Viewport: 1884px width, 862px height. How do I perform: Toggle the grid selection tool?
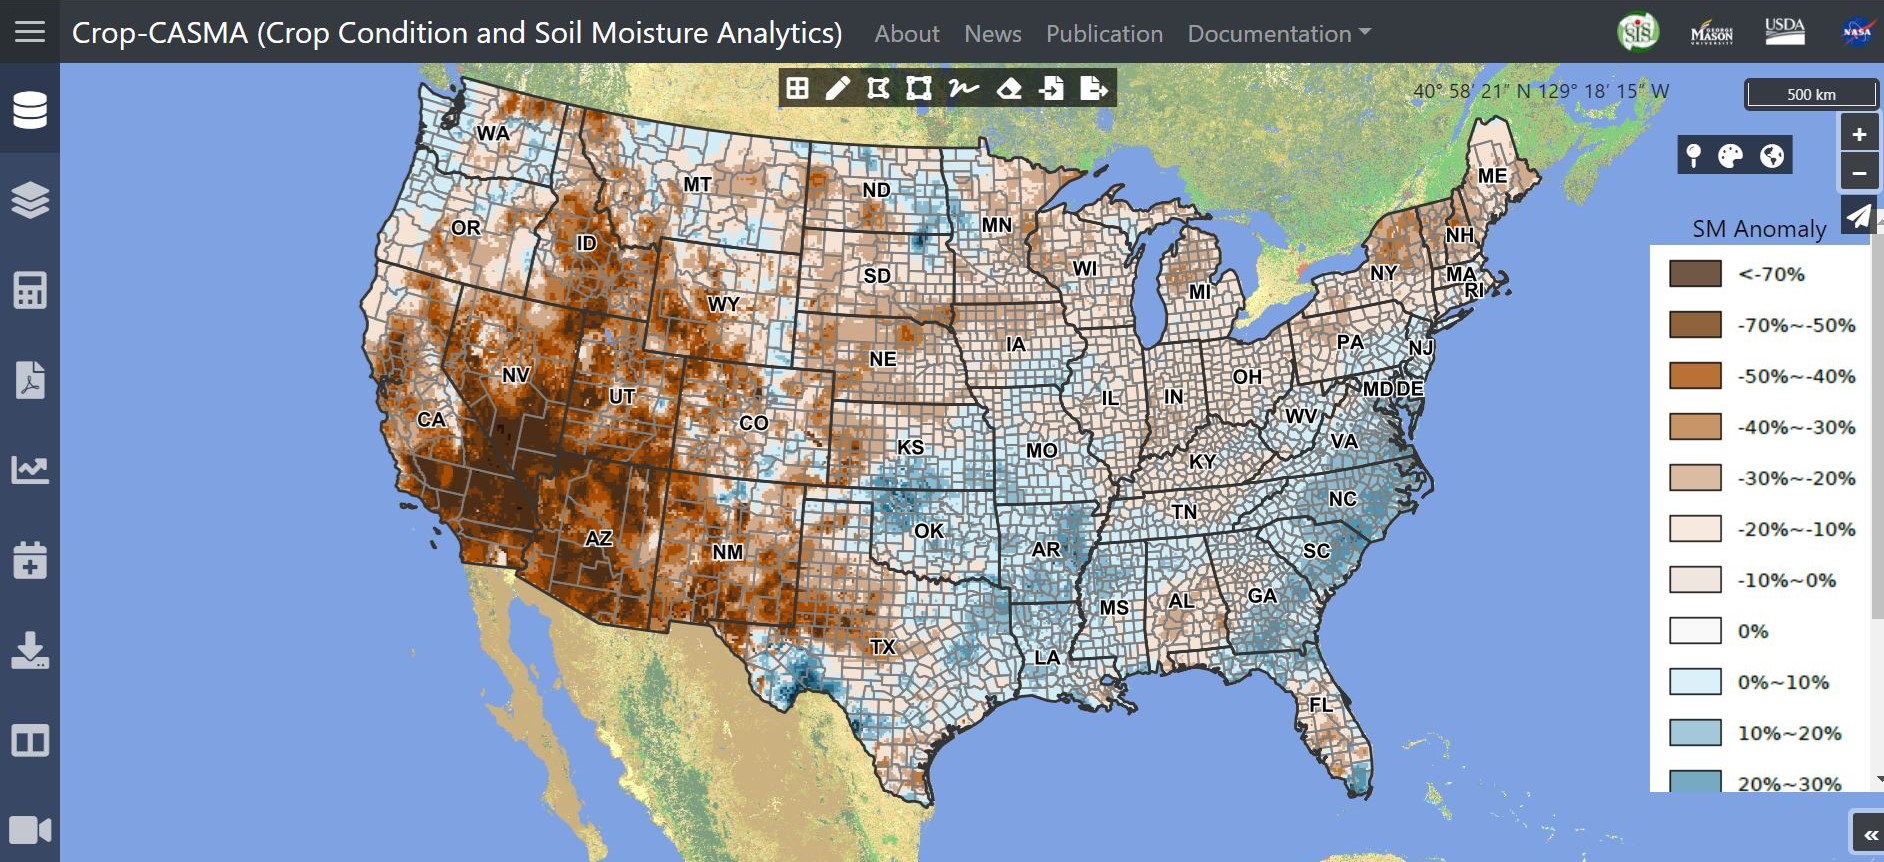(797, 89)
